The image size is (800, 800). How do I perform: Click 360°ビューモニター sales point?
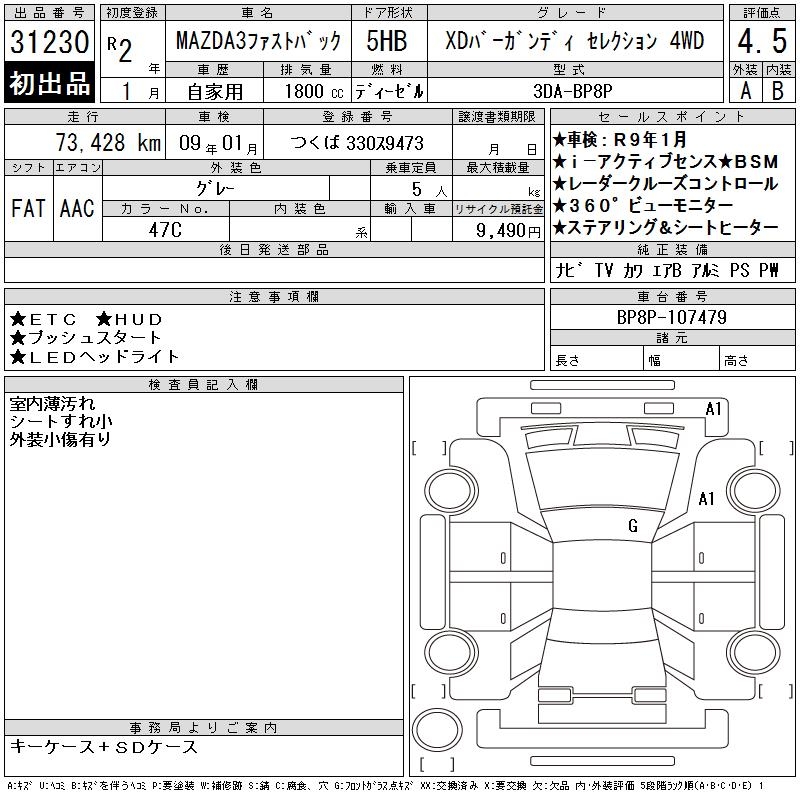643,206
